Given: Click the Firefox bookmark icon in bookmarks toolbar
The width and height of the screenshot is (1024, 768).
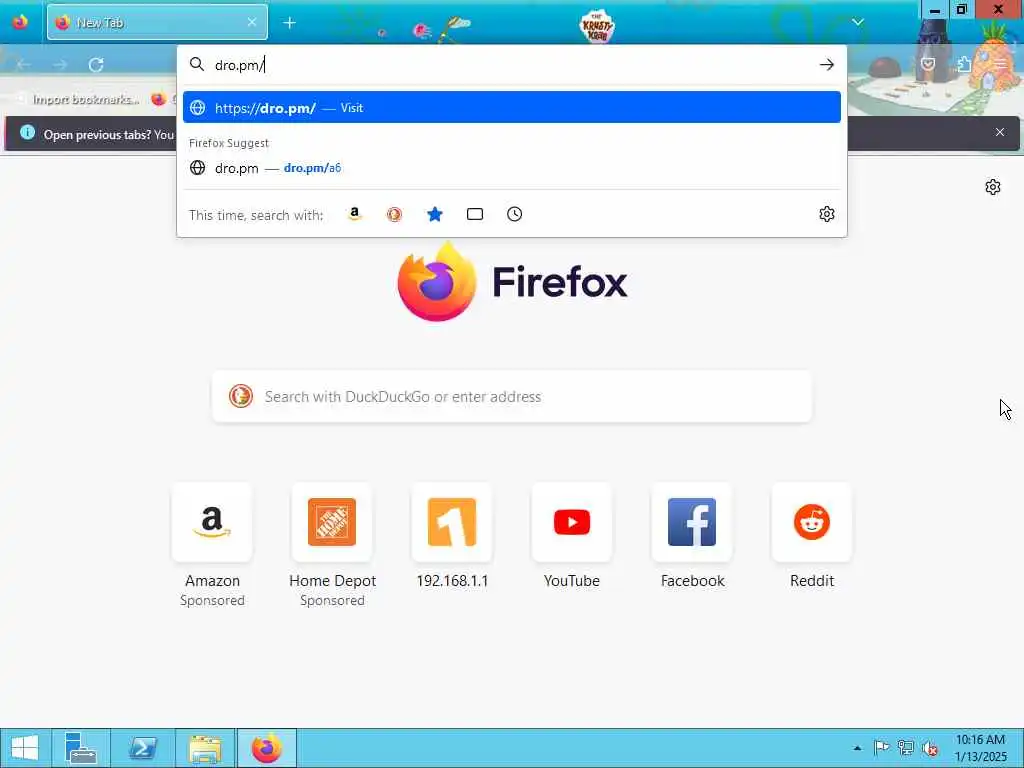Looking at the screenshot, I should point(158,99).
